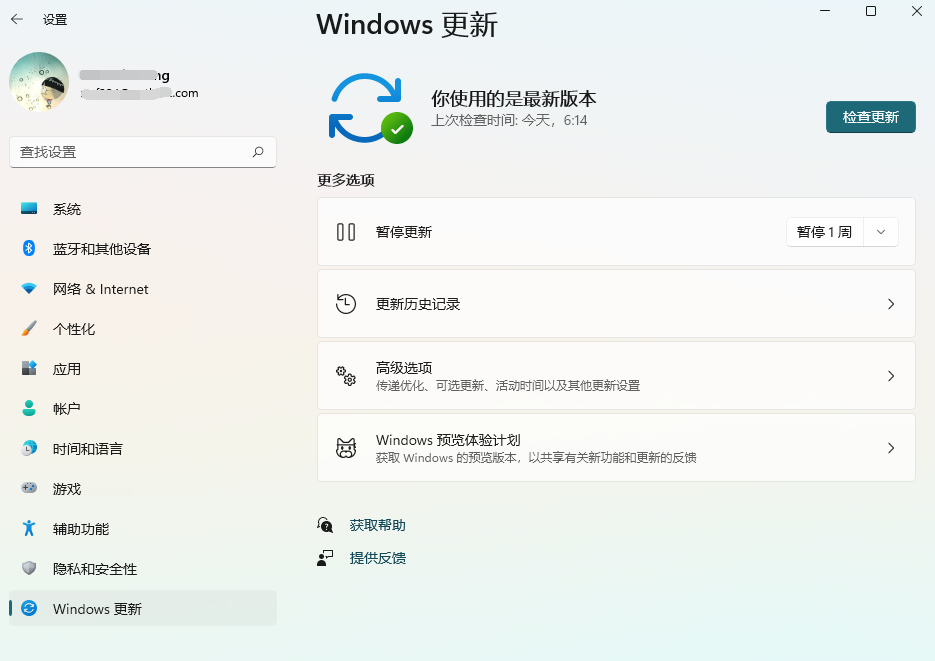
Task: Minimize the Settings window
Action: (x=825, y=11)
